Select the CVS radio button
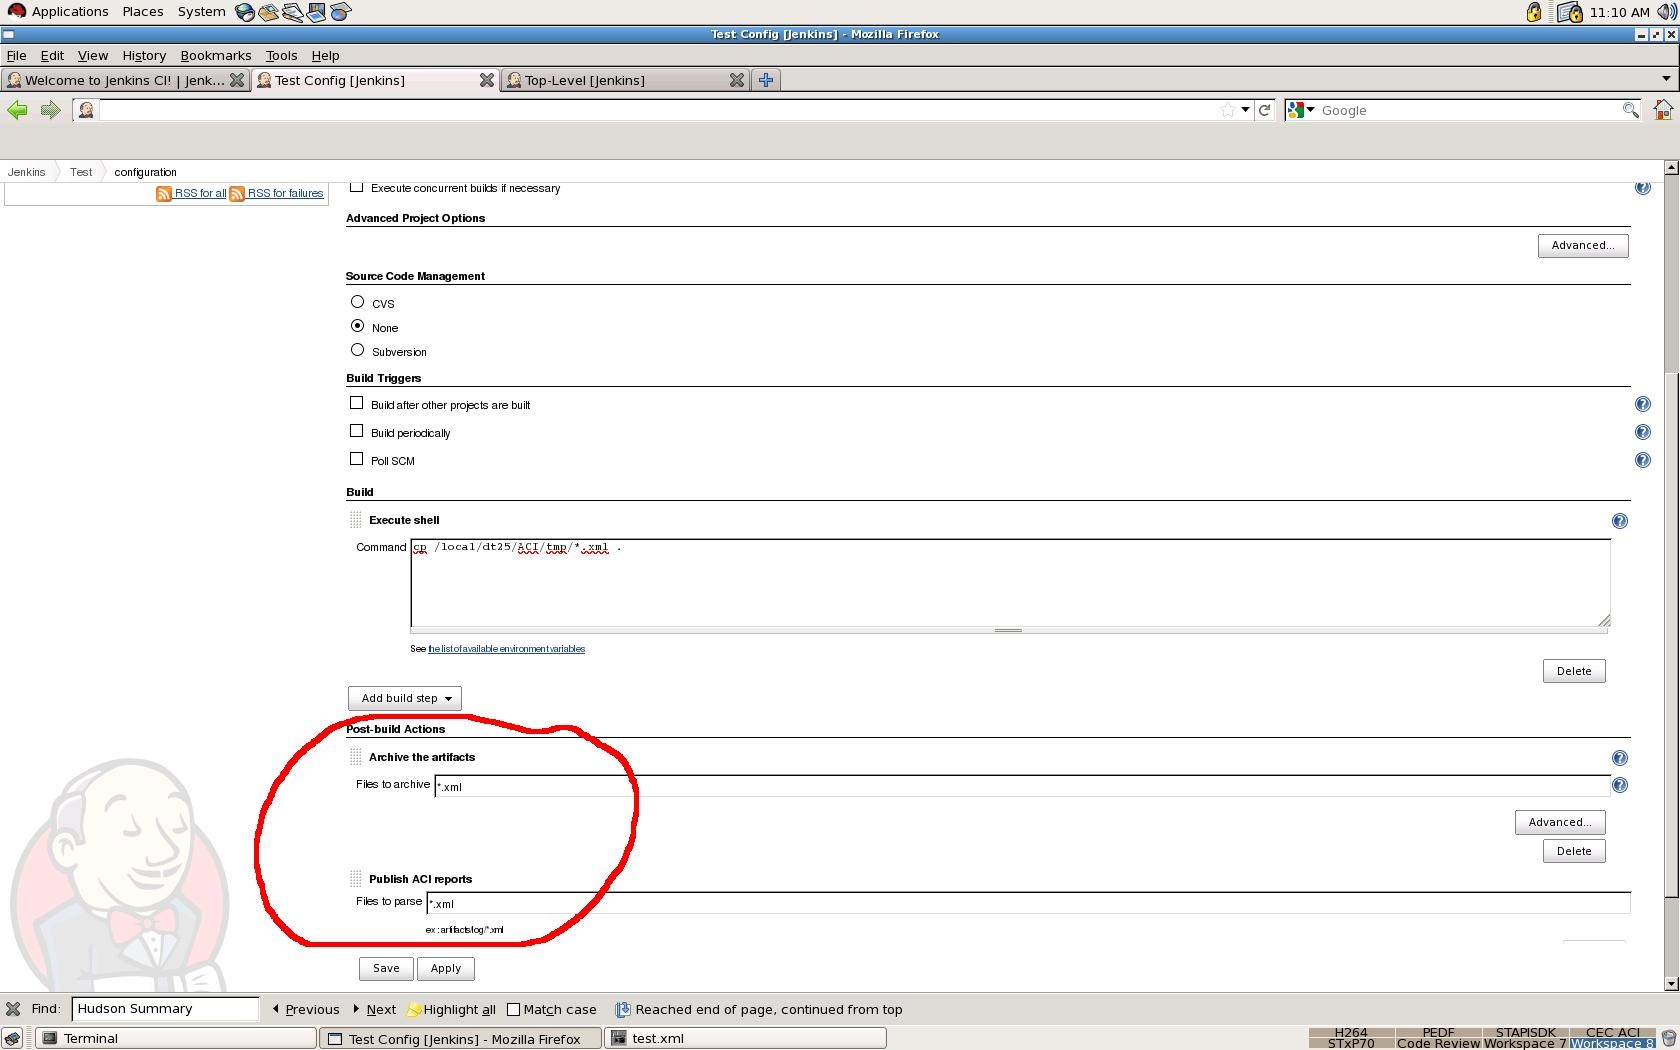Screen dimensions: 1680x1050 [357, 301]
